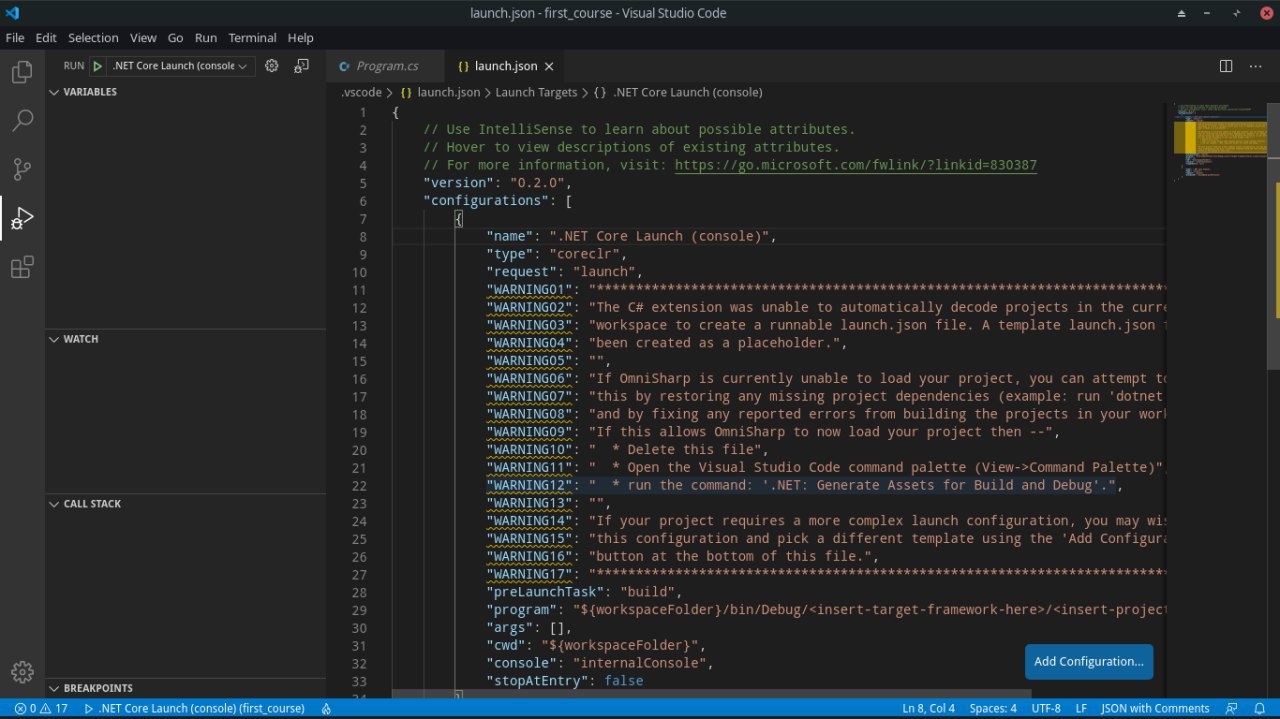Image resolution: width=1280 pixels, height=719 pixels.
Task: Click .vscode in the breadcrumb
Action: point(361,92)
